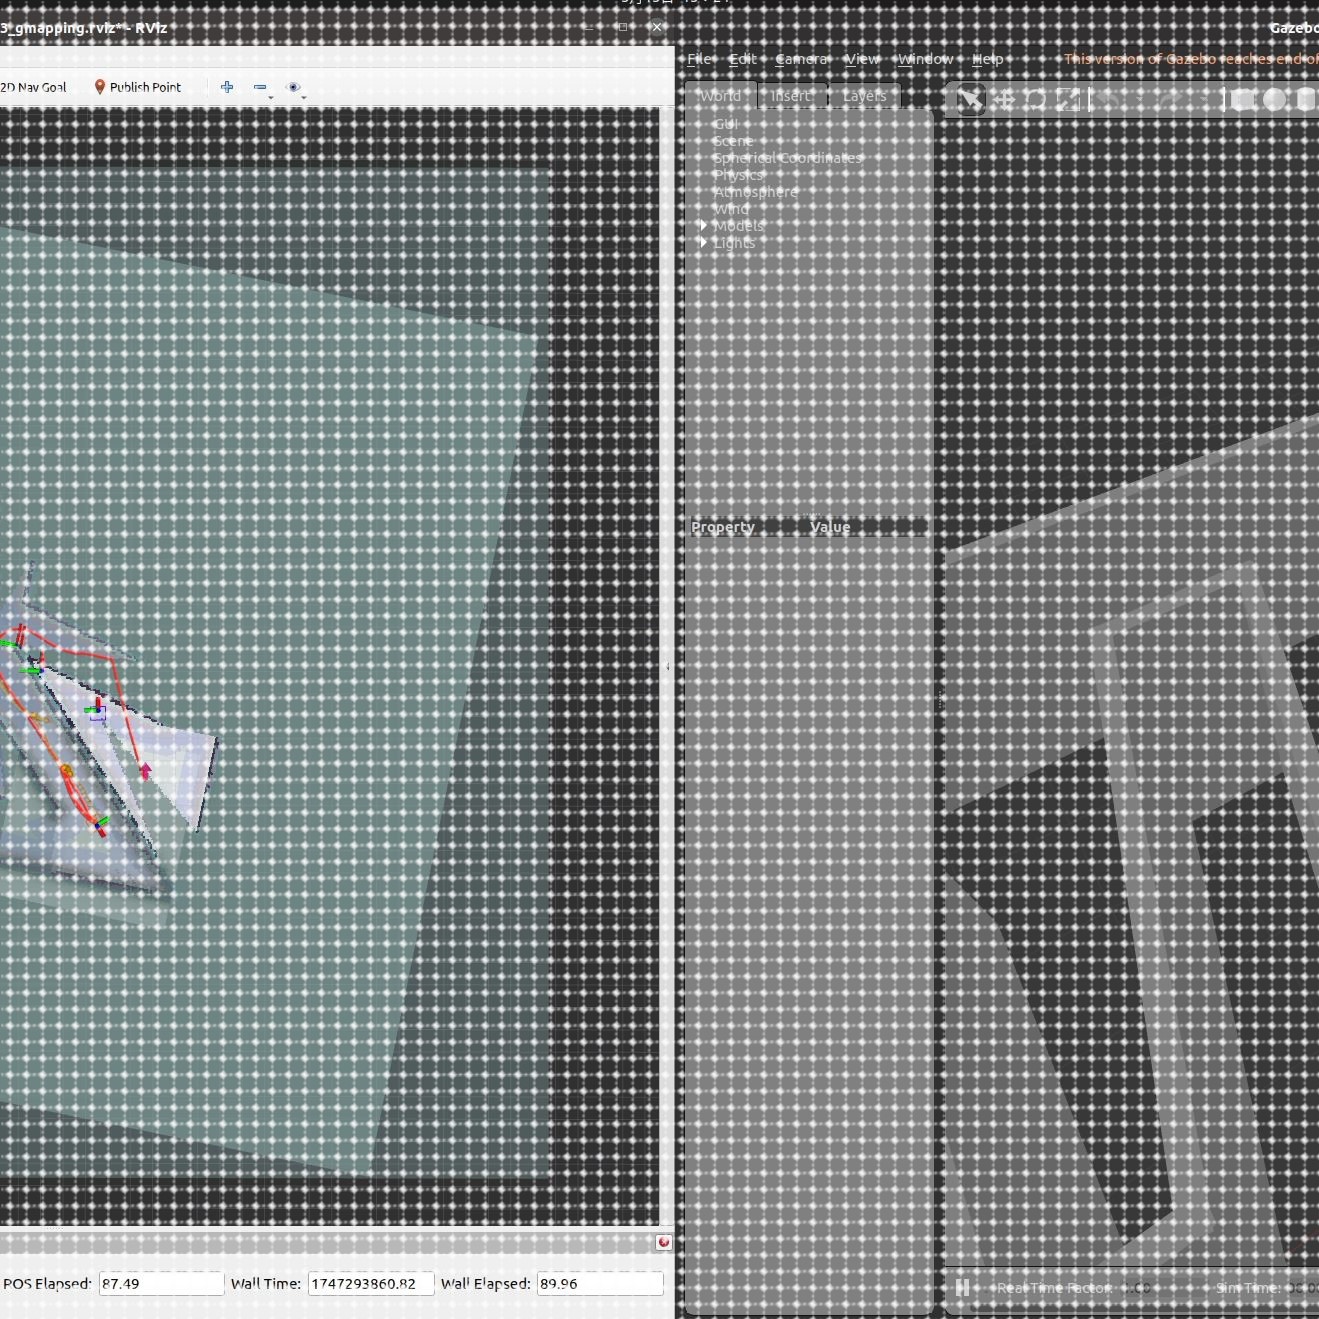1319x1319 pixels.
Task: Select the Gazebo arrow selection mode tool
Action: coord(970,99)
